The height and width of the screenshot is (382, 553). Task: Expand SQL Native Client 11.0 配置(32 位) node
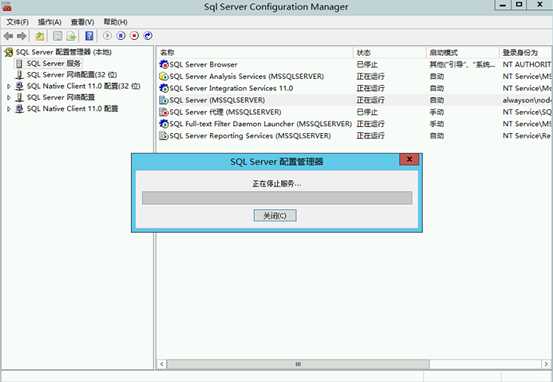pyautogui.click(x=9, y=86)
